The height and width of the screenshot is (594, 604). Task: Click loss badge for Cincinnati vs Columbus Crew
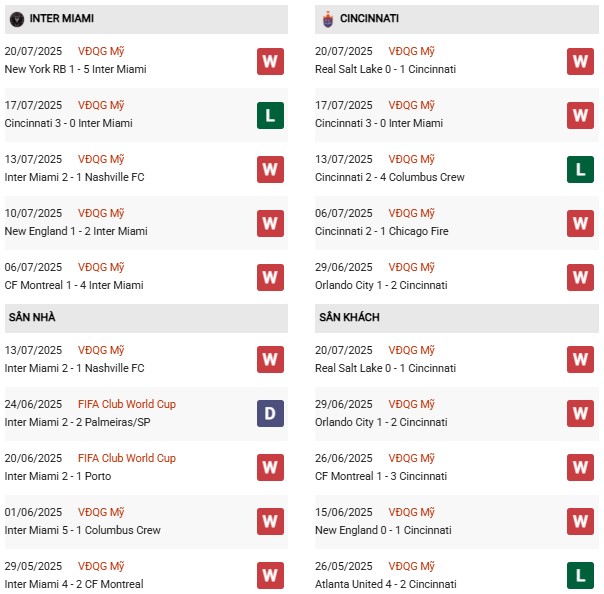click(580, 169)
